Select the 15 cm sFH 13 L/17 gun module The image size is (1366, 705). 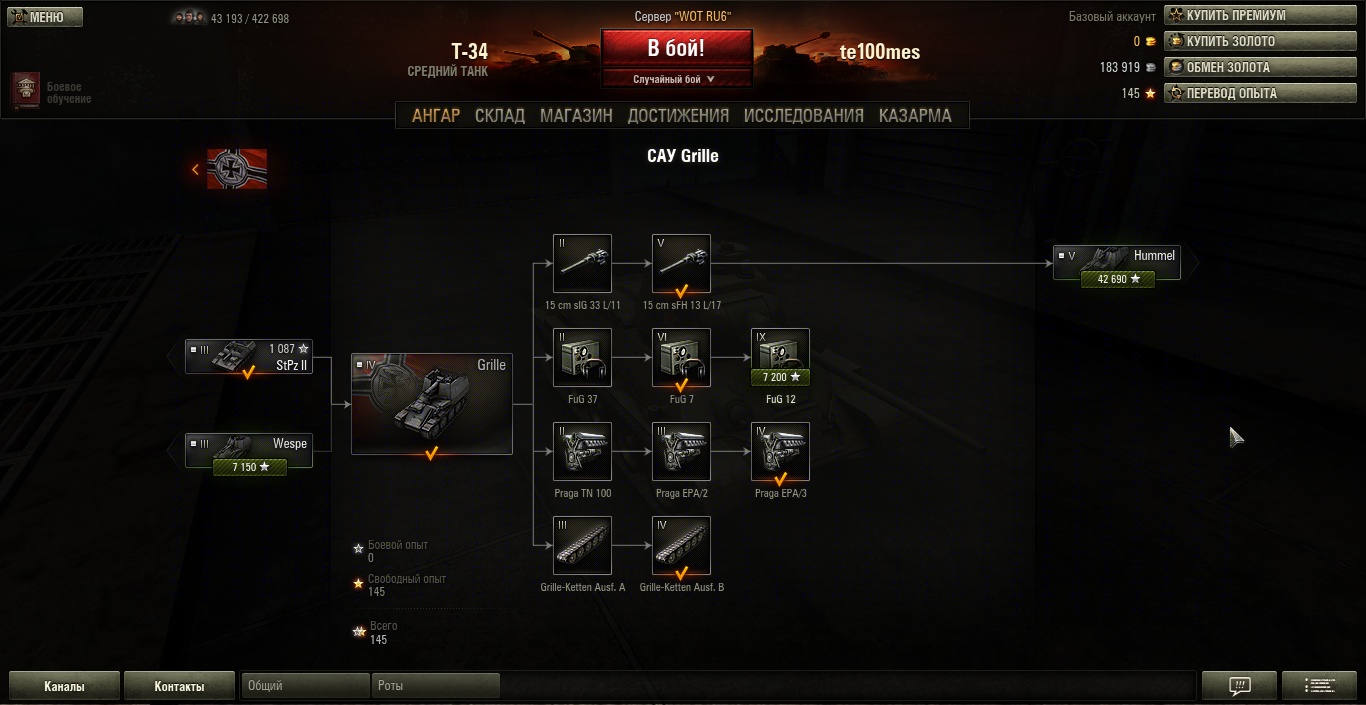[x=681, y=263]
